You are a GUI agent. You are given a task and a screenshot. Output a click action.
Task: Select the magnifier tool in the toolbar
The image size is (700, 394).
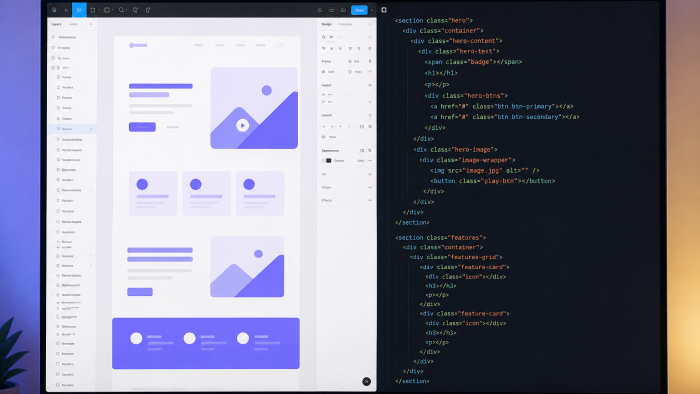pos(121,10)
